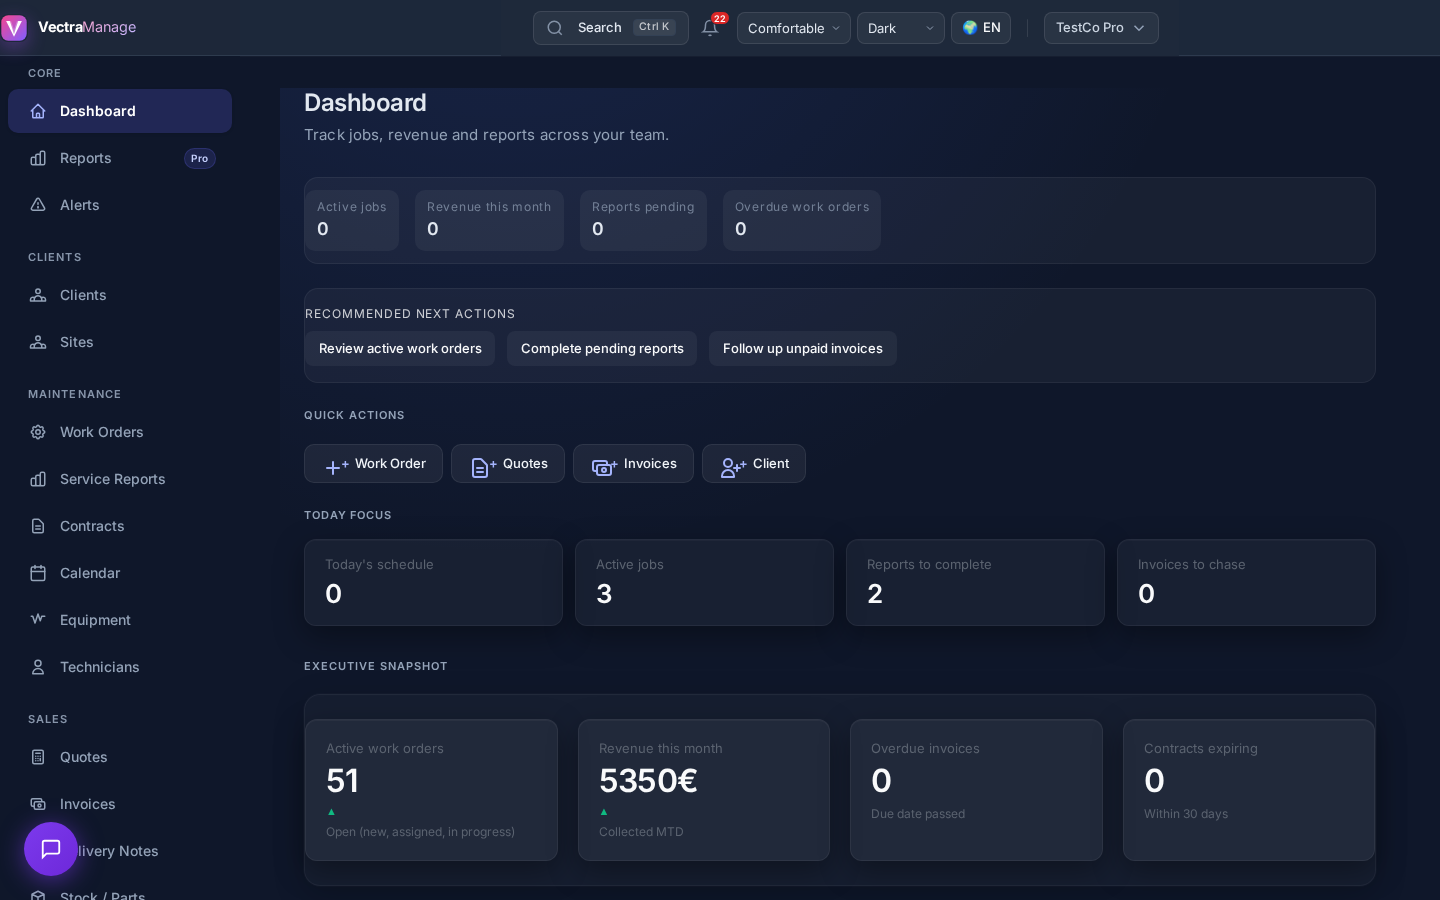This screenshot has width=1440, height=900.
Task: Click the Dashboard home icon
Action: pos(38,111)
